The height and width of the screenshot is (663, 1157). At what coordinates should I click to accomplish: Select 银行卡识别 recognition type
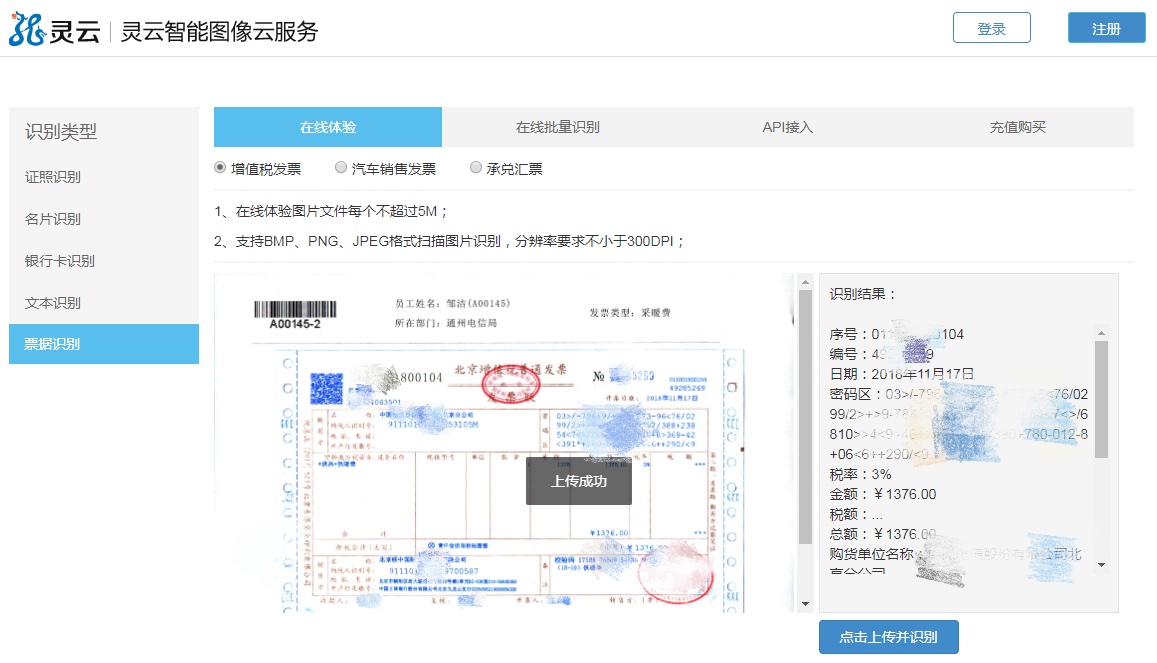(60, 261)
